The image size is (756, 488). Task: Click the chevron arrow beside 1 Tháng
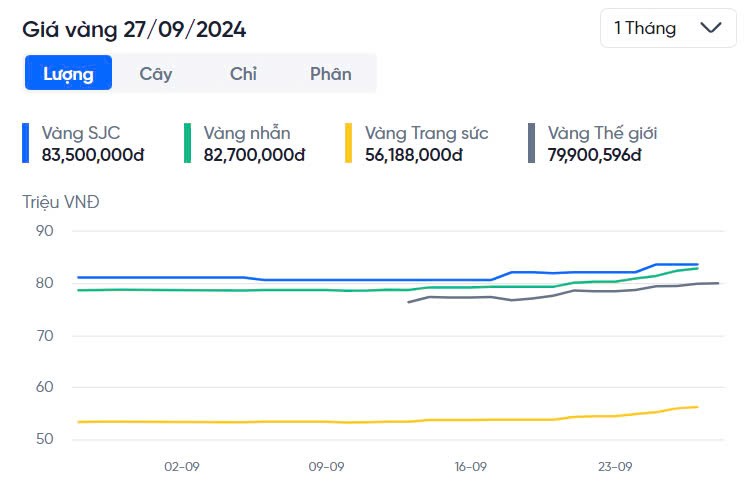point(712,28)
